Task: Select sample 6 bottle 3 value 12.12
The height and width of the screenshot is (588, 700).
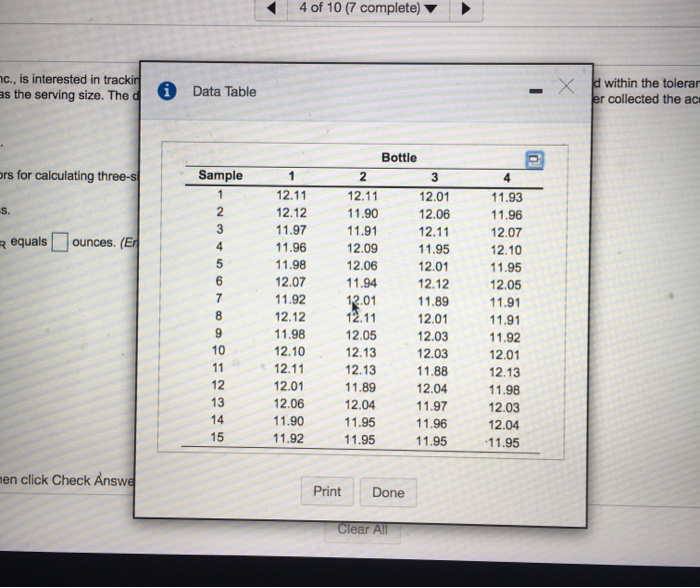Action: 433,284
